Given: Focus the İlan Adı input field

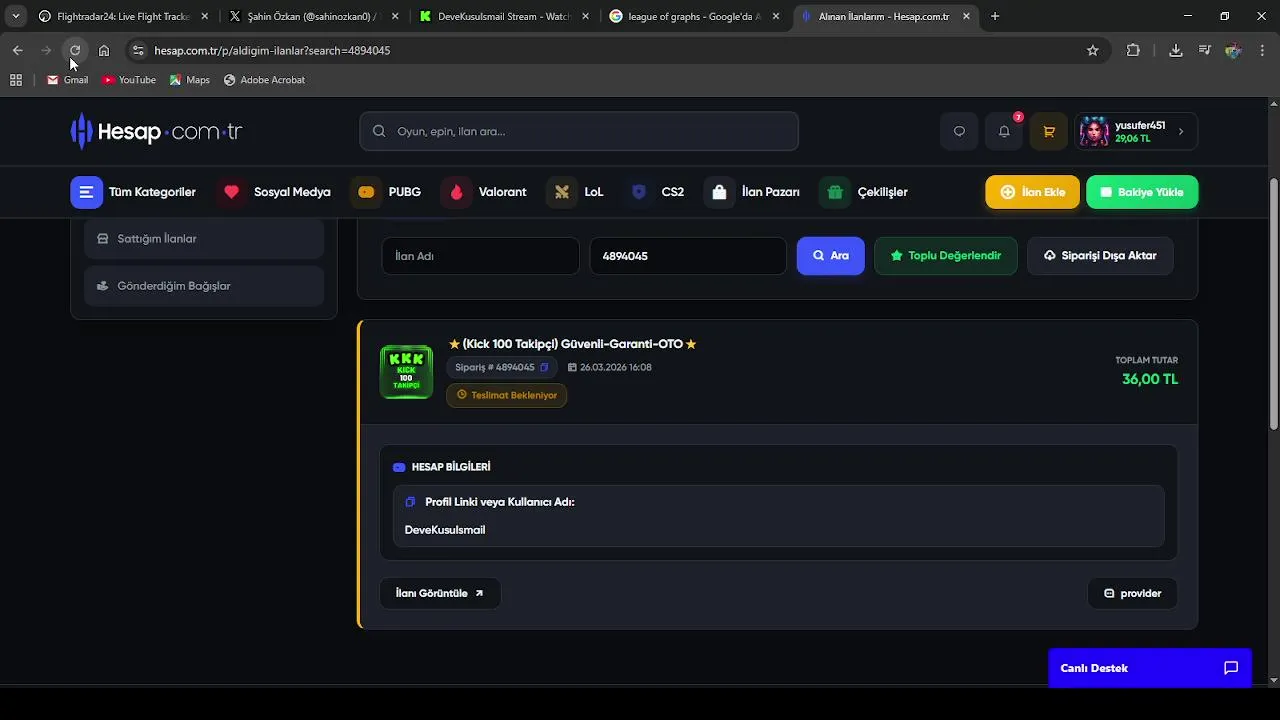Looking at the screenshot, I should coord(480,256).
